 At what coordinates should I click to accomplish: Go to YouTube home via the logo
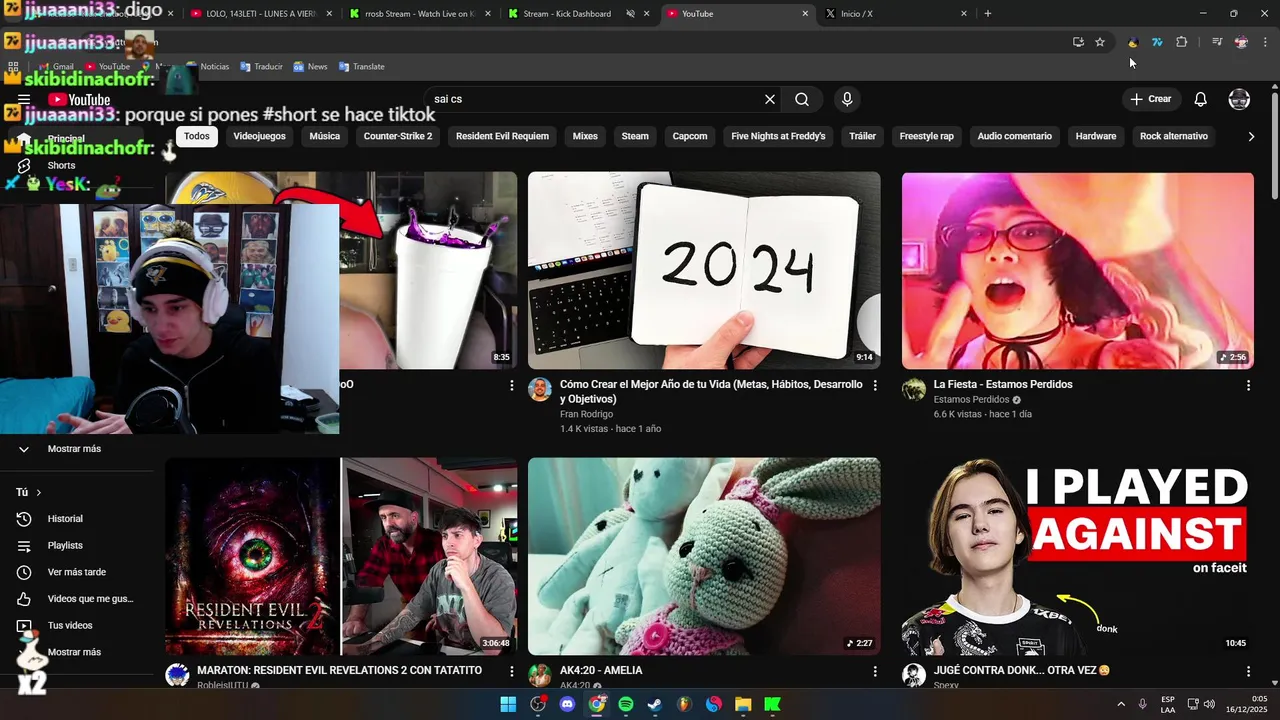click(79, 99)
